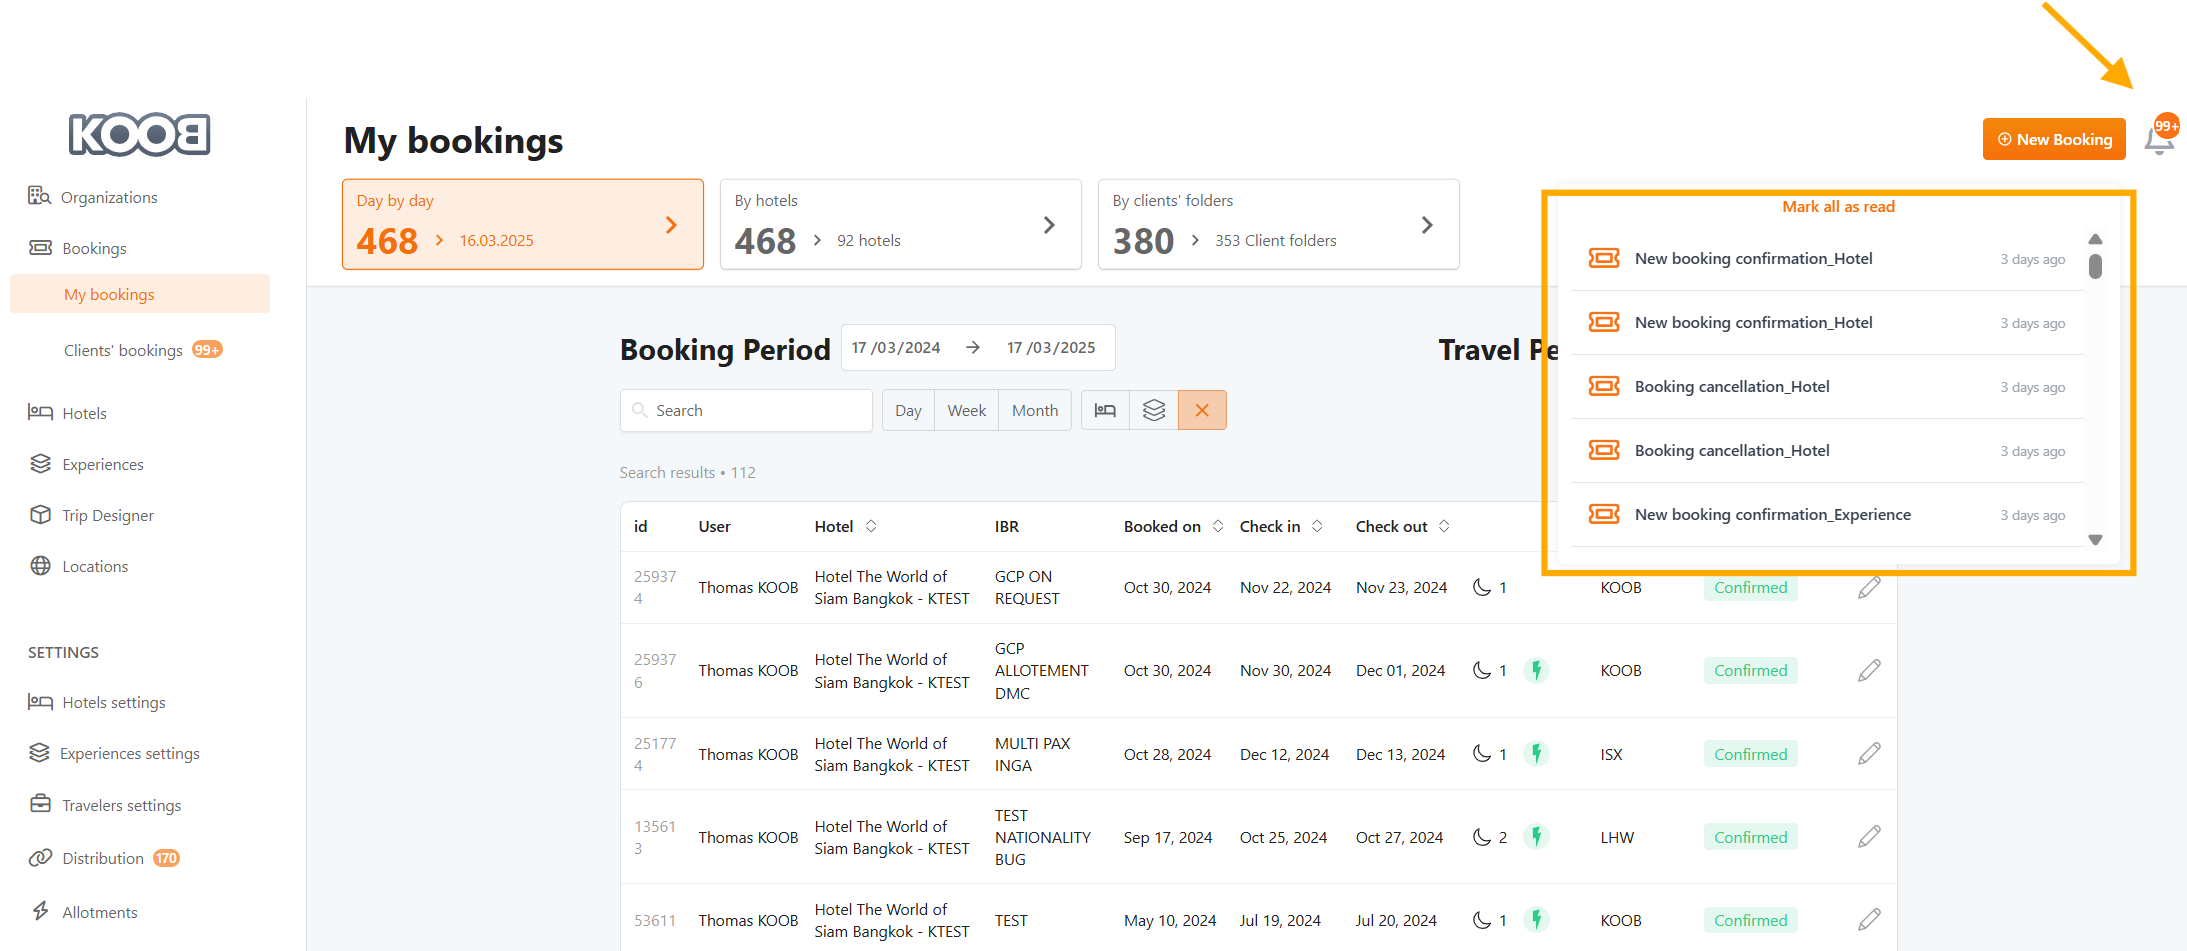Screen dimensions: 2187x951
Task: Open Clients' bookings in the sidebar
Action: (x=123, y=350)
